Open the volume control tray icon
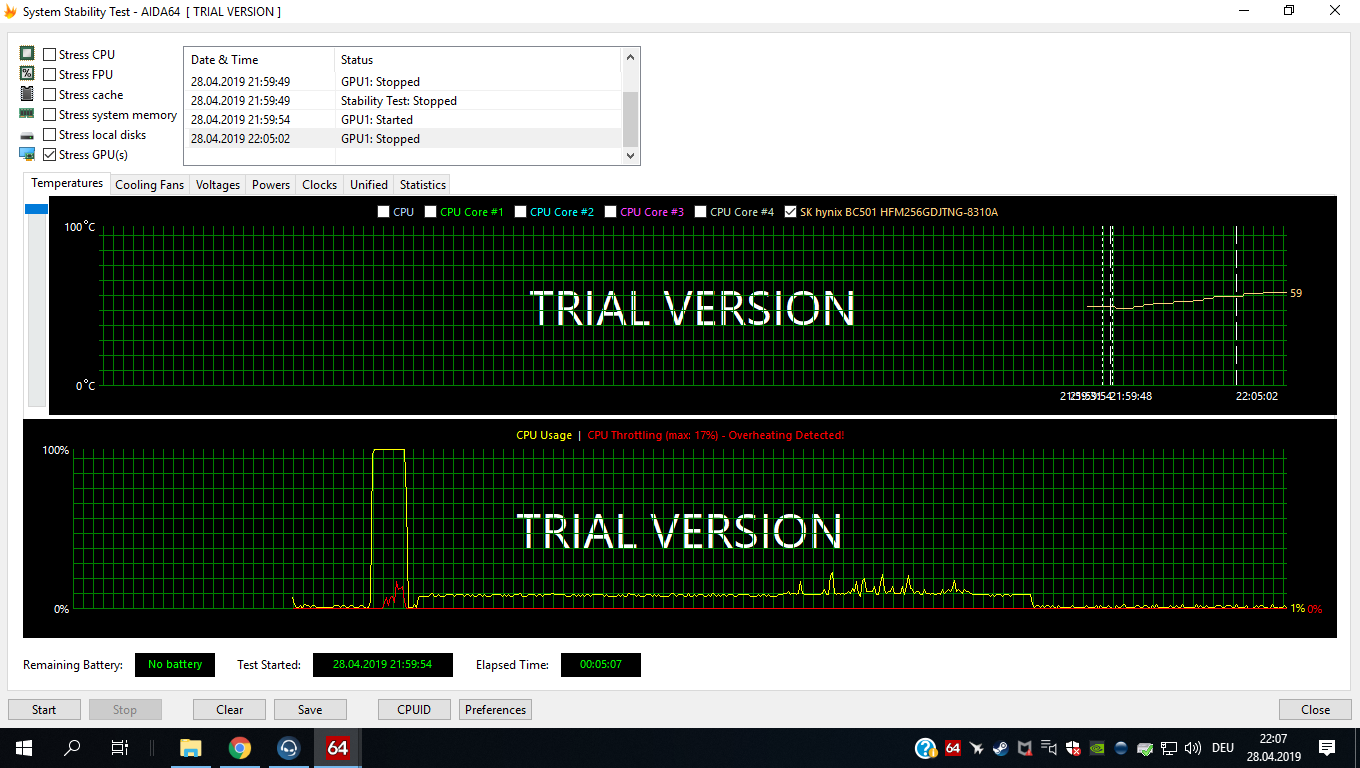Image resolution: width=1360 pixels, height=768 pixels. (x=1193, y=747)
